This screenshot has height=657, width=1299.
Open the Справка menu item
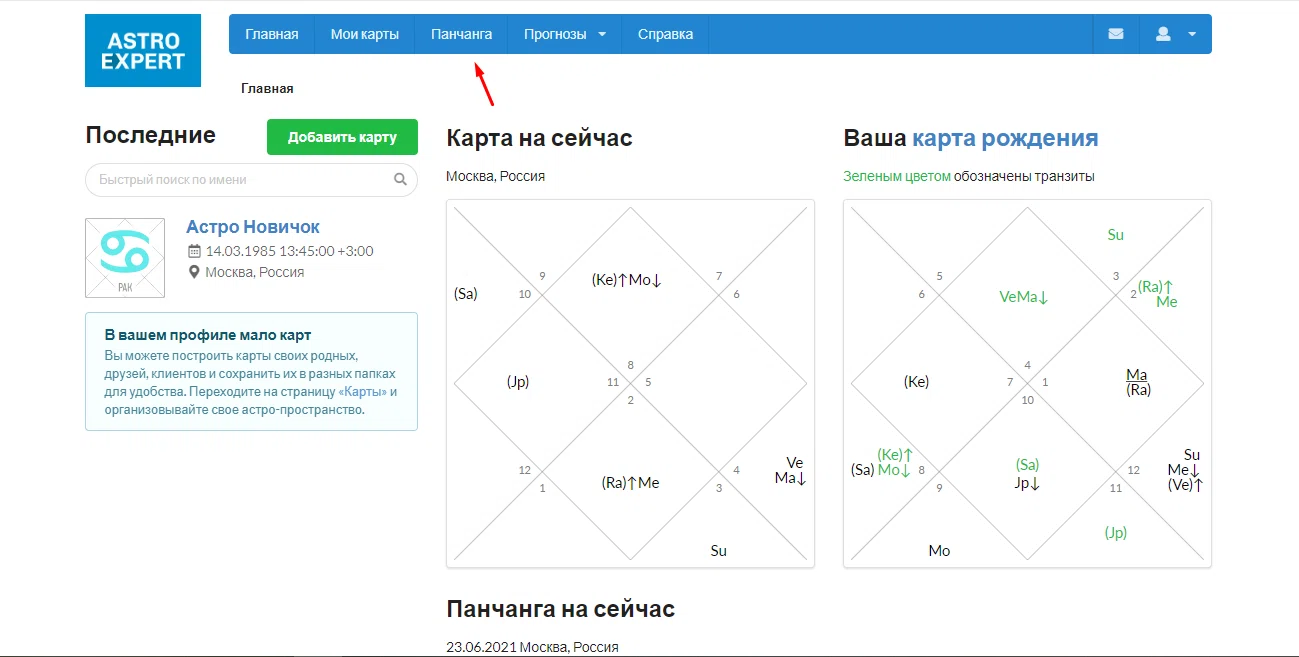click(x=665, y=34)
